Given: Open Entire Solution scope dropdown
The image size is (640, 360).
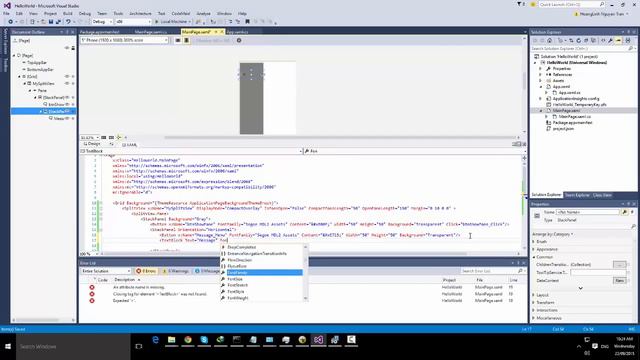Looking at the screenshot, I should pos(106,271).
